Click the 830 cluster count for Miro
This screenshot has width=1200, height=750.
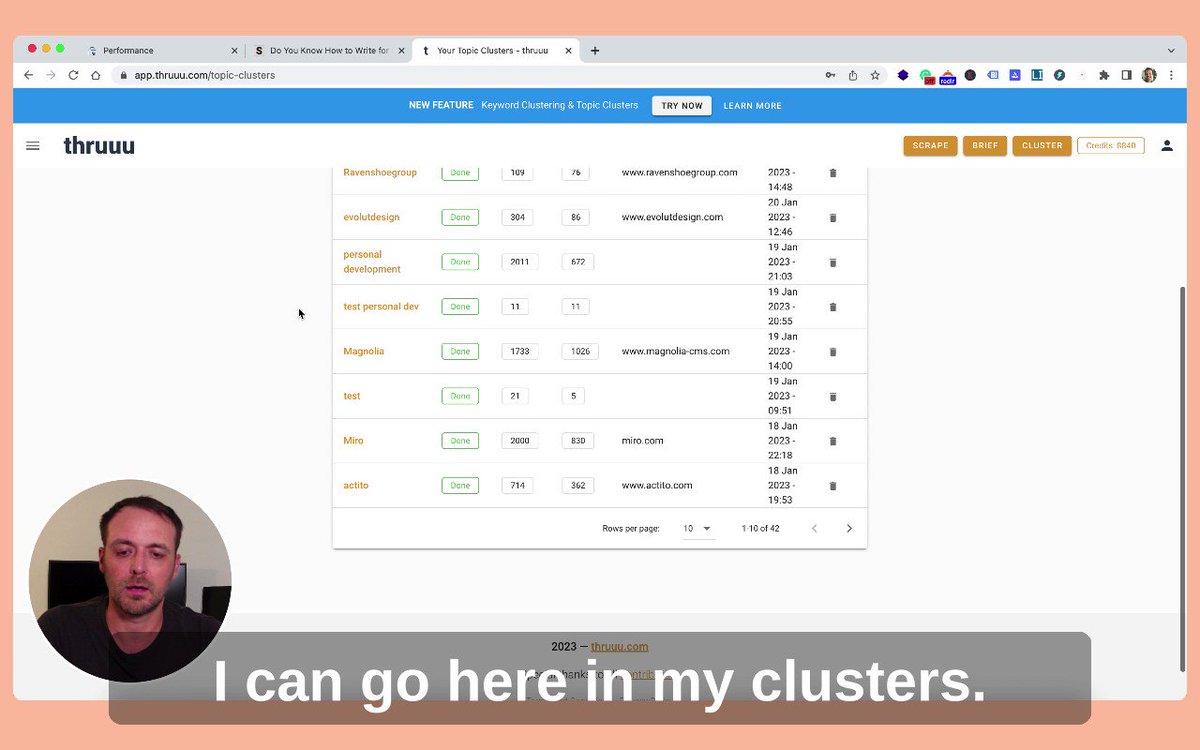(578, 441)
